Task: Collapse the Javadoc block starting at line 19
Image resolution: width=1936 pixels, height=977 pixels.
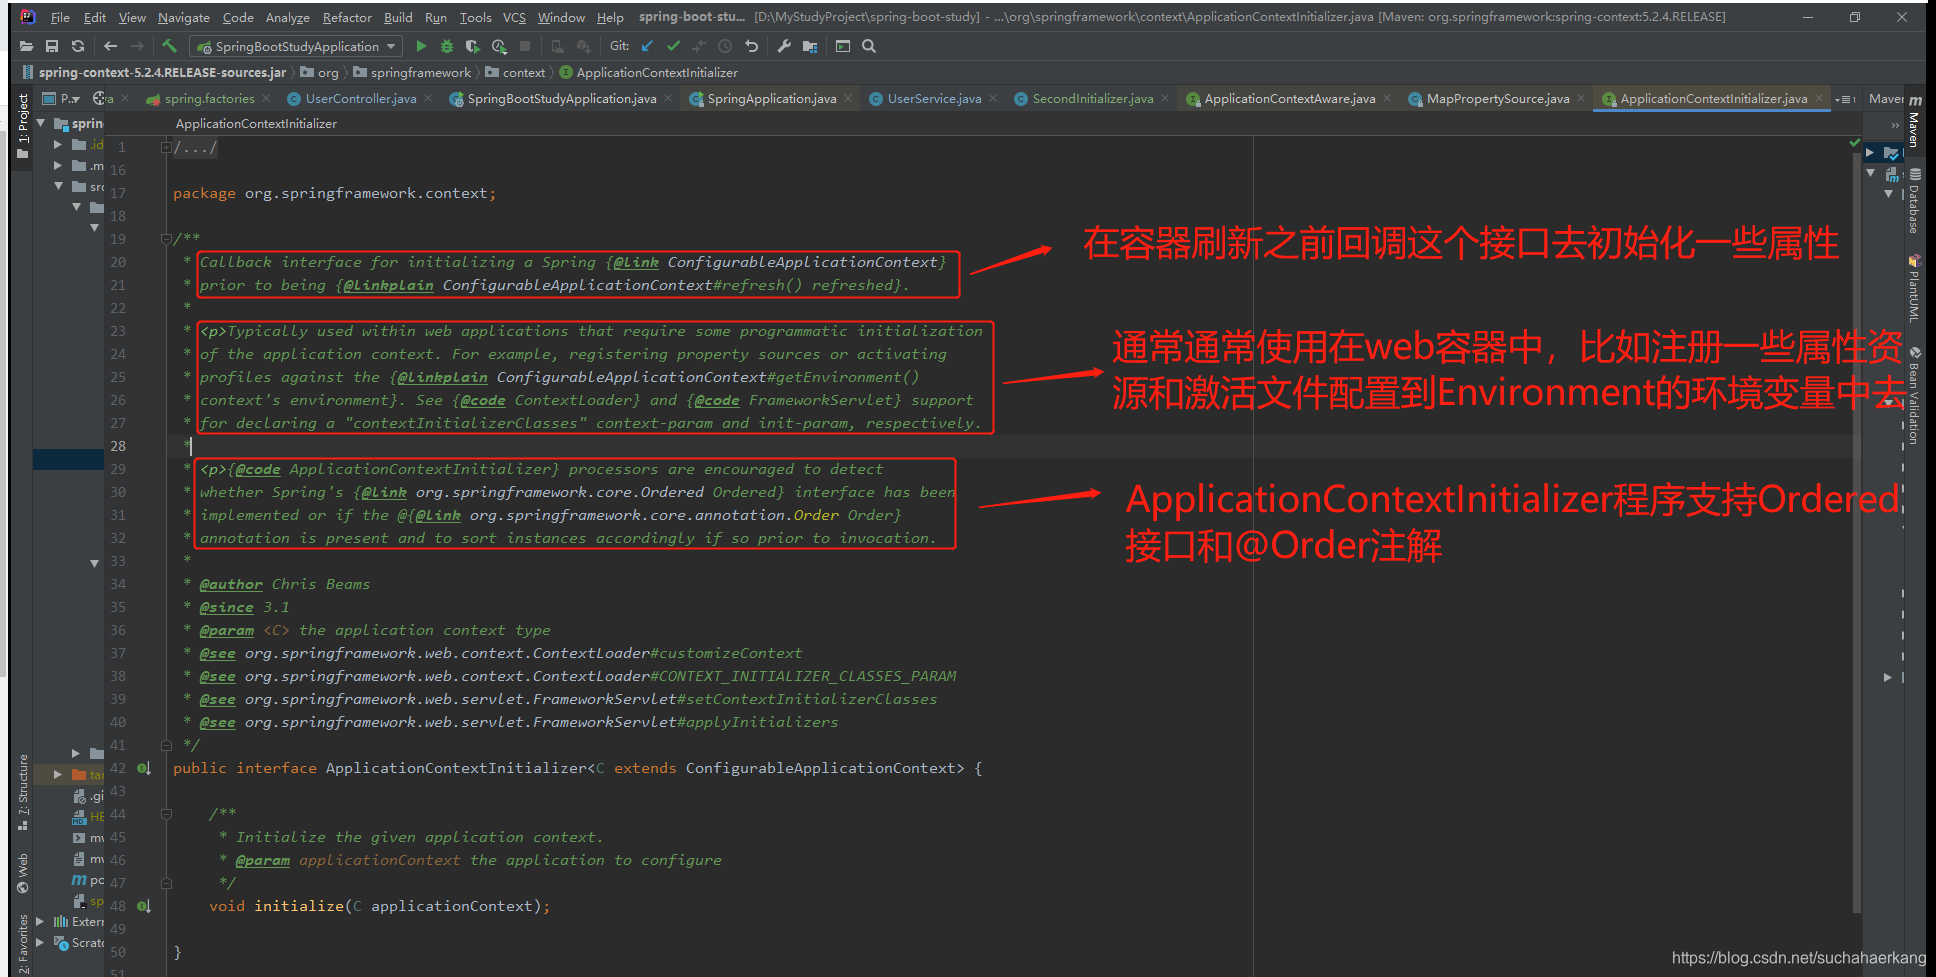Action: point(166,239)
